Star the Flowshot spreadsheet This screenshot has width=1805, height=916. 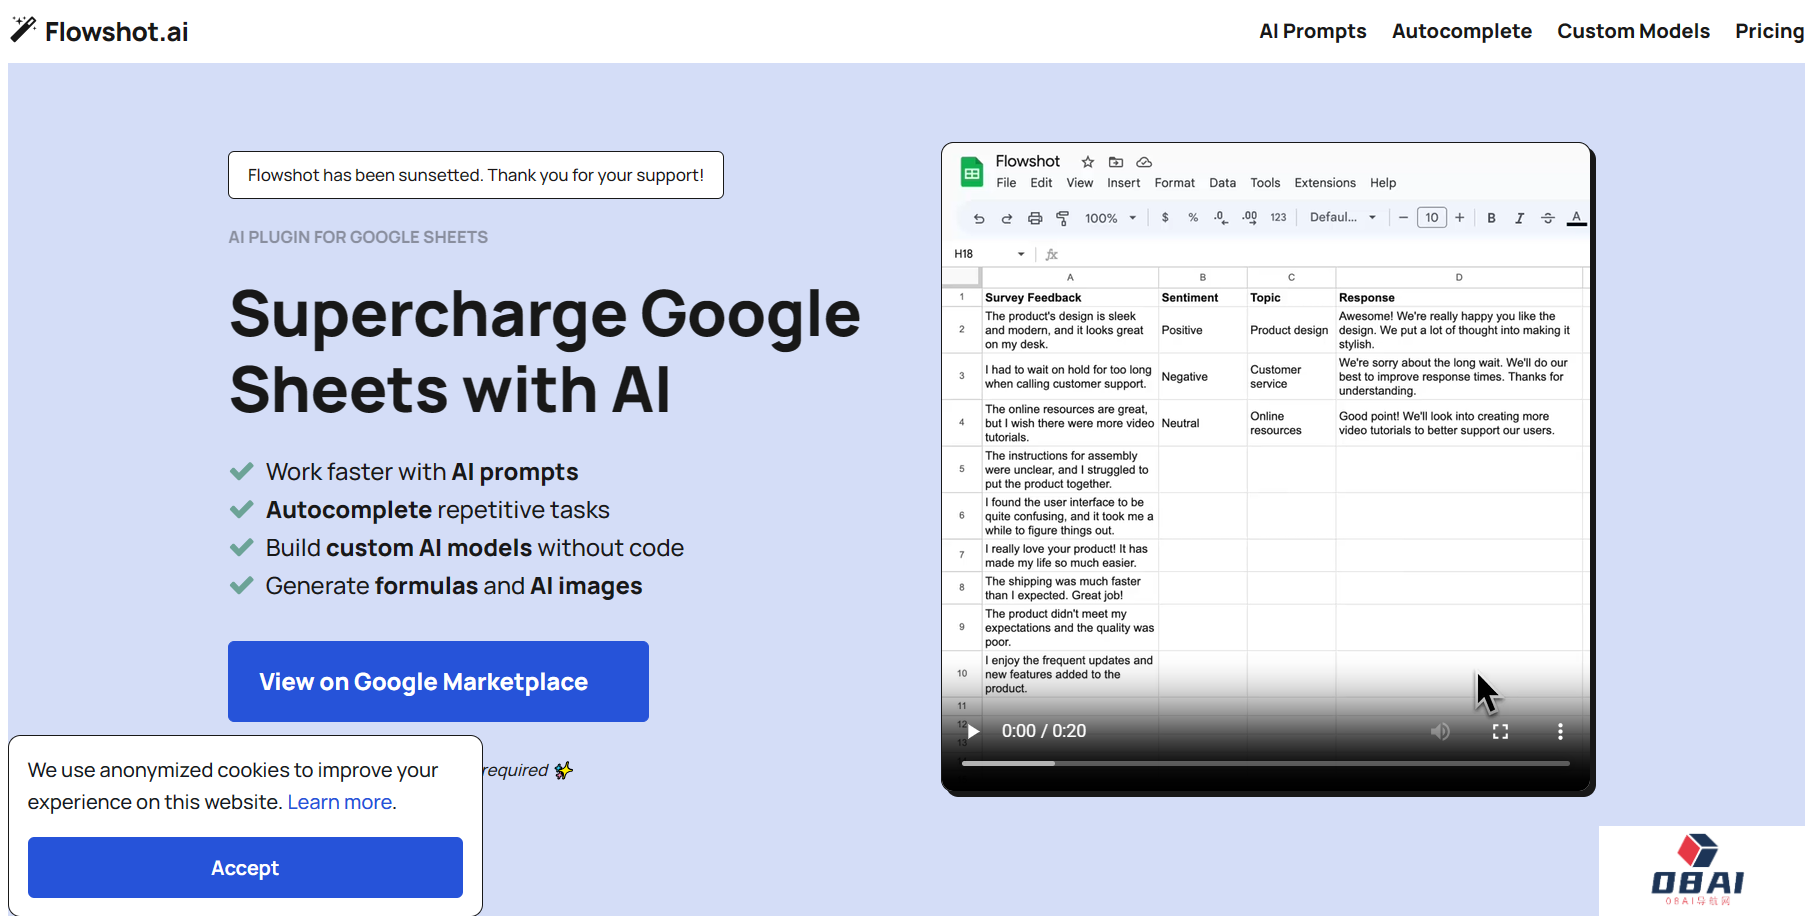pyautogui.click(x=1088, y=162)
